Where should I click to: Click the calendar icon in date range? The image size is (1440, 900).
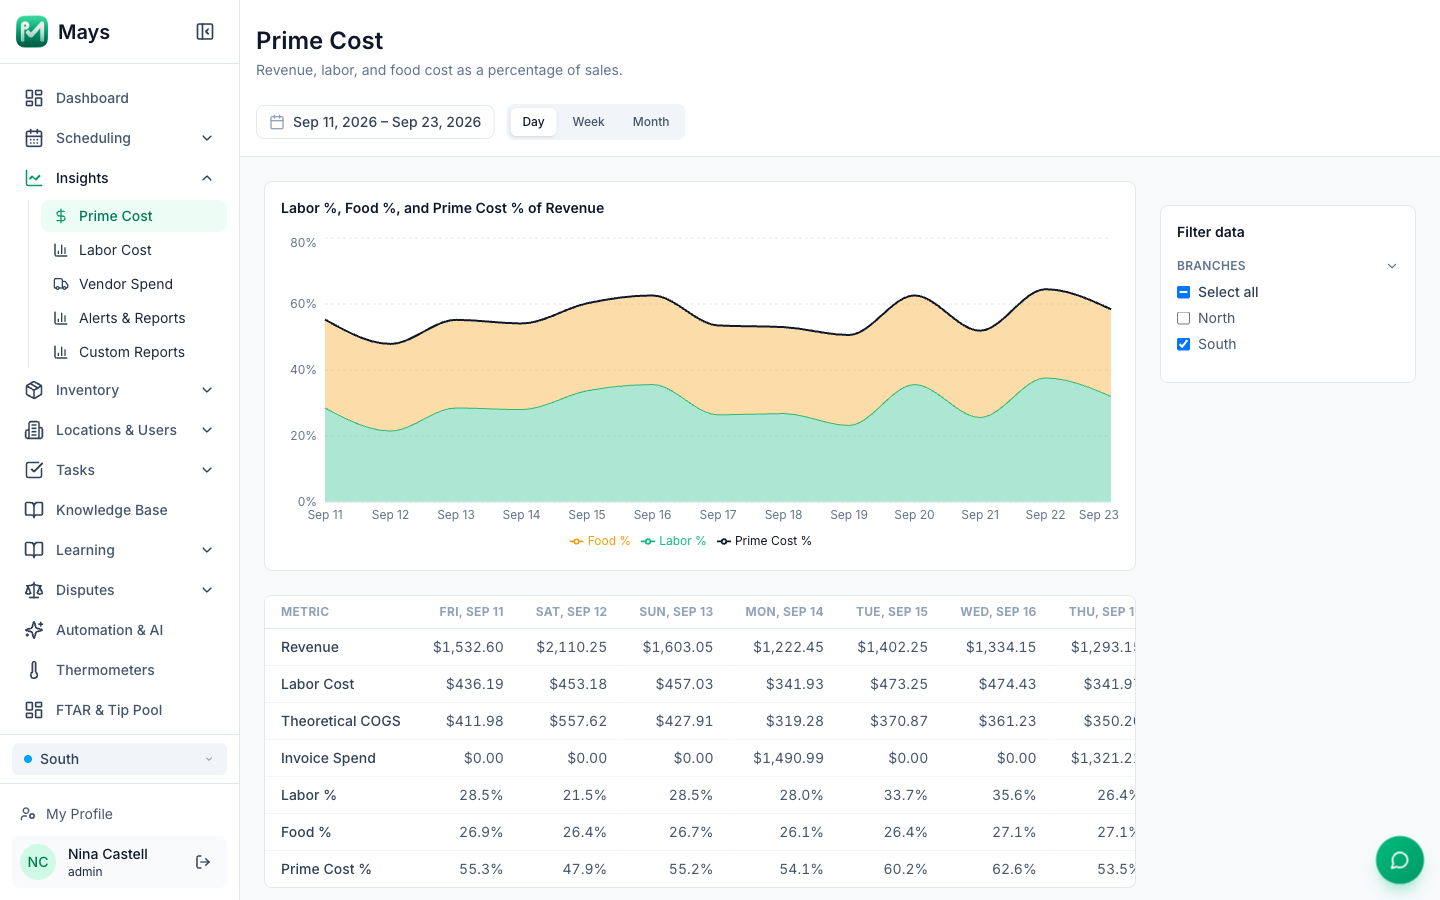pos(277,122)
